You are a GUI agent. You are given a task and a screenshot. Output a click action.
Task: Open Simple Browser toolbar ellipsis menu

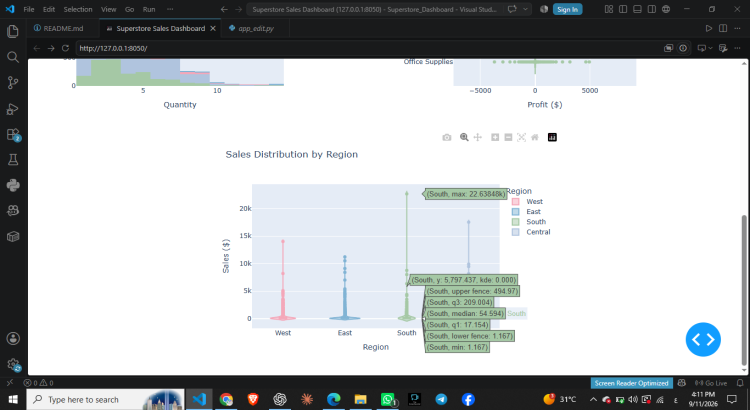(x=737, y=48)
